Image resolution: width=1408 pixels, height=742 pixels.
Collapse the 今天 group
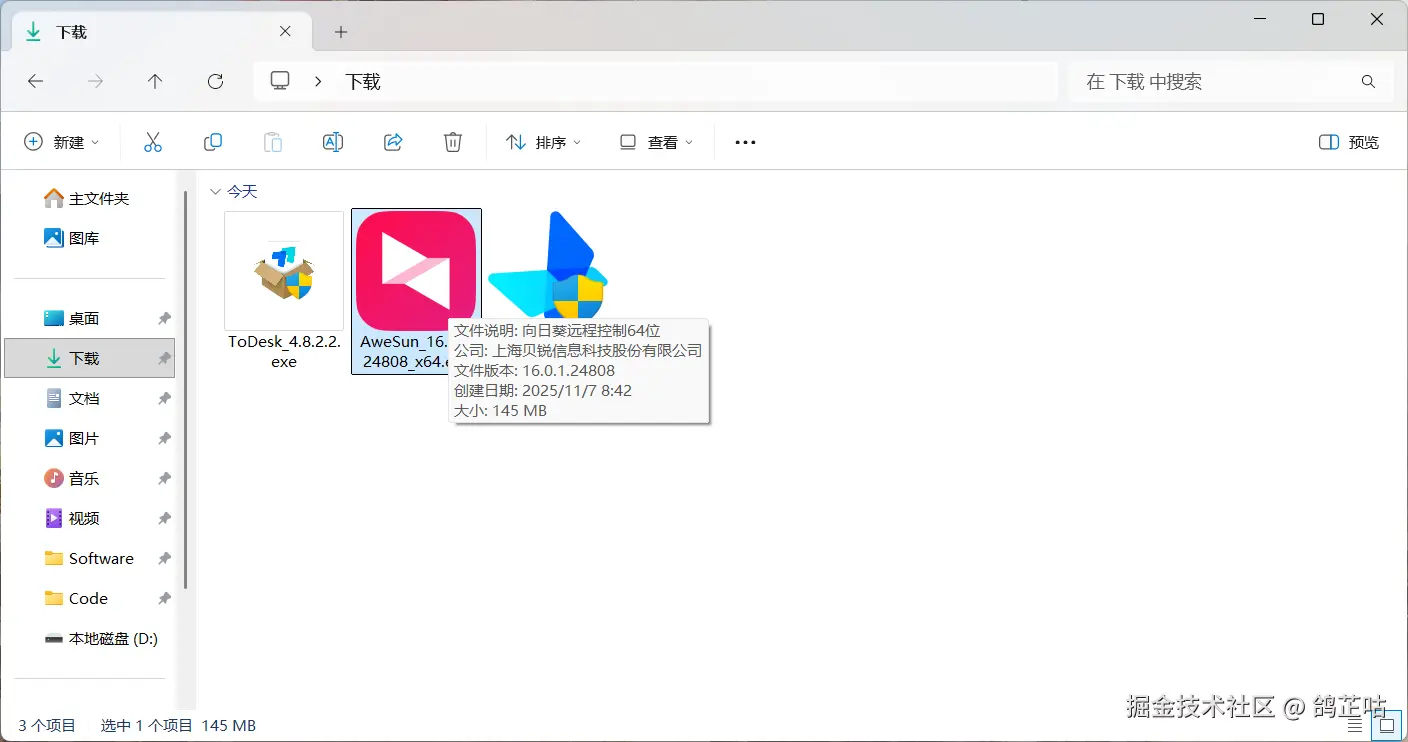click(215, 191)
